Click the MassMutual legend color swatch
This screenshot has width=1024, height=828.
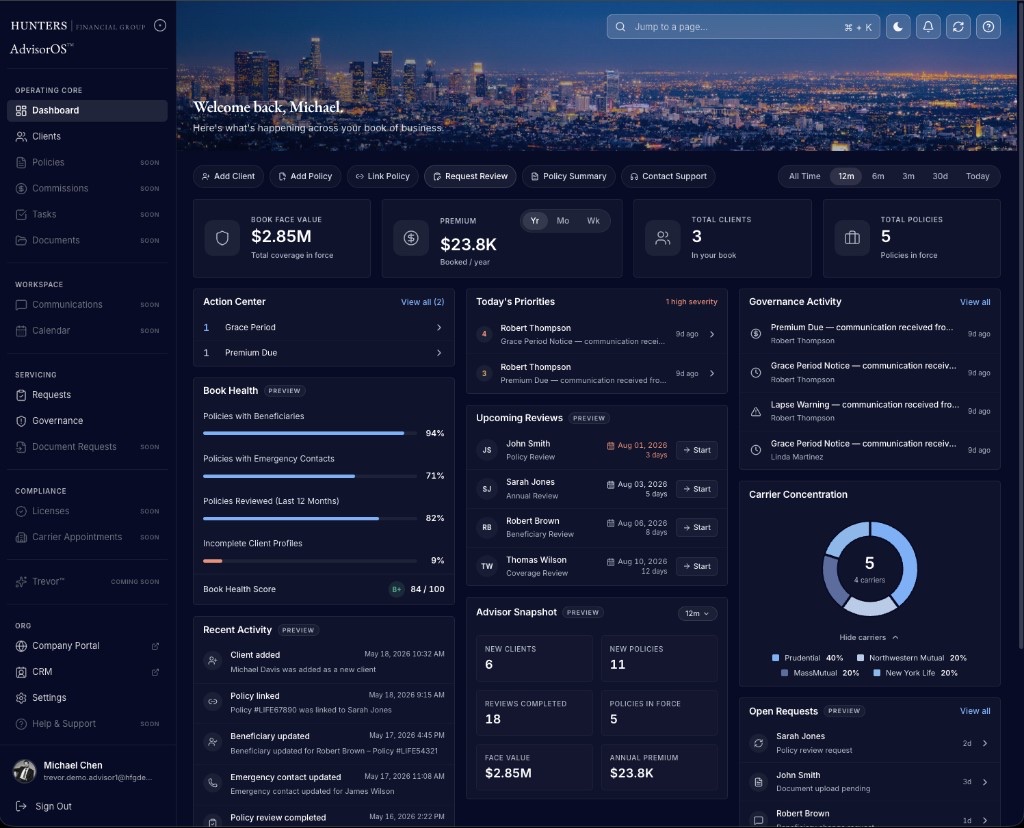[784, 673]
